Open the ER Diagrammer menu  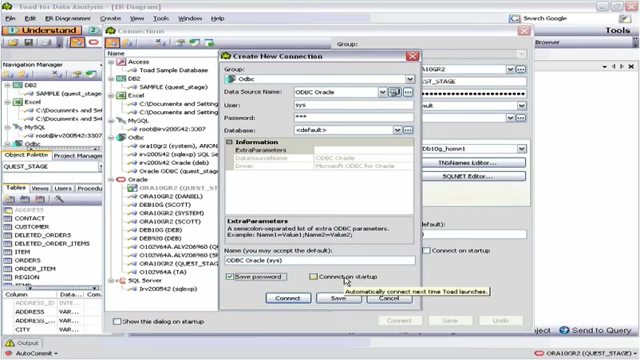pyautogui.click(x=68, y=18)
